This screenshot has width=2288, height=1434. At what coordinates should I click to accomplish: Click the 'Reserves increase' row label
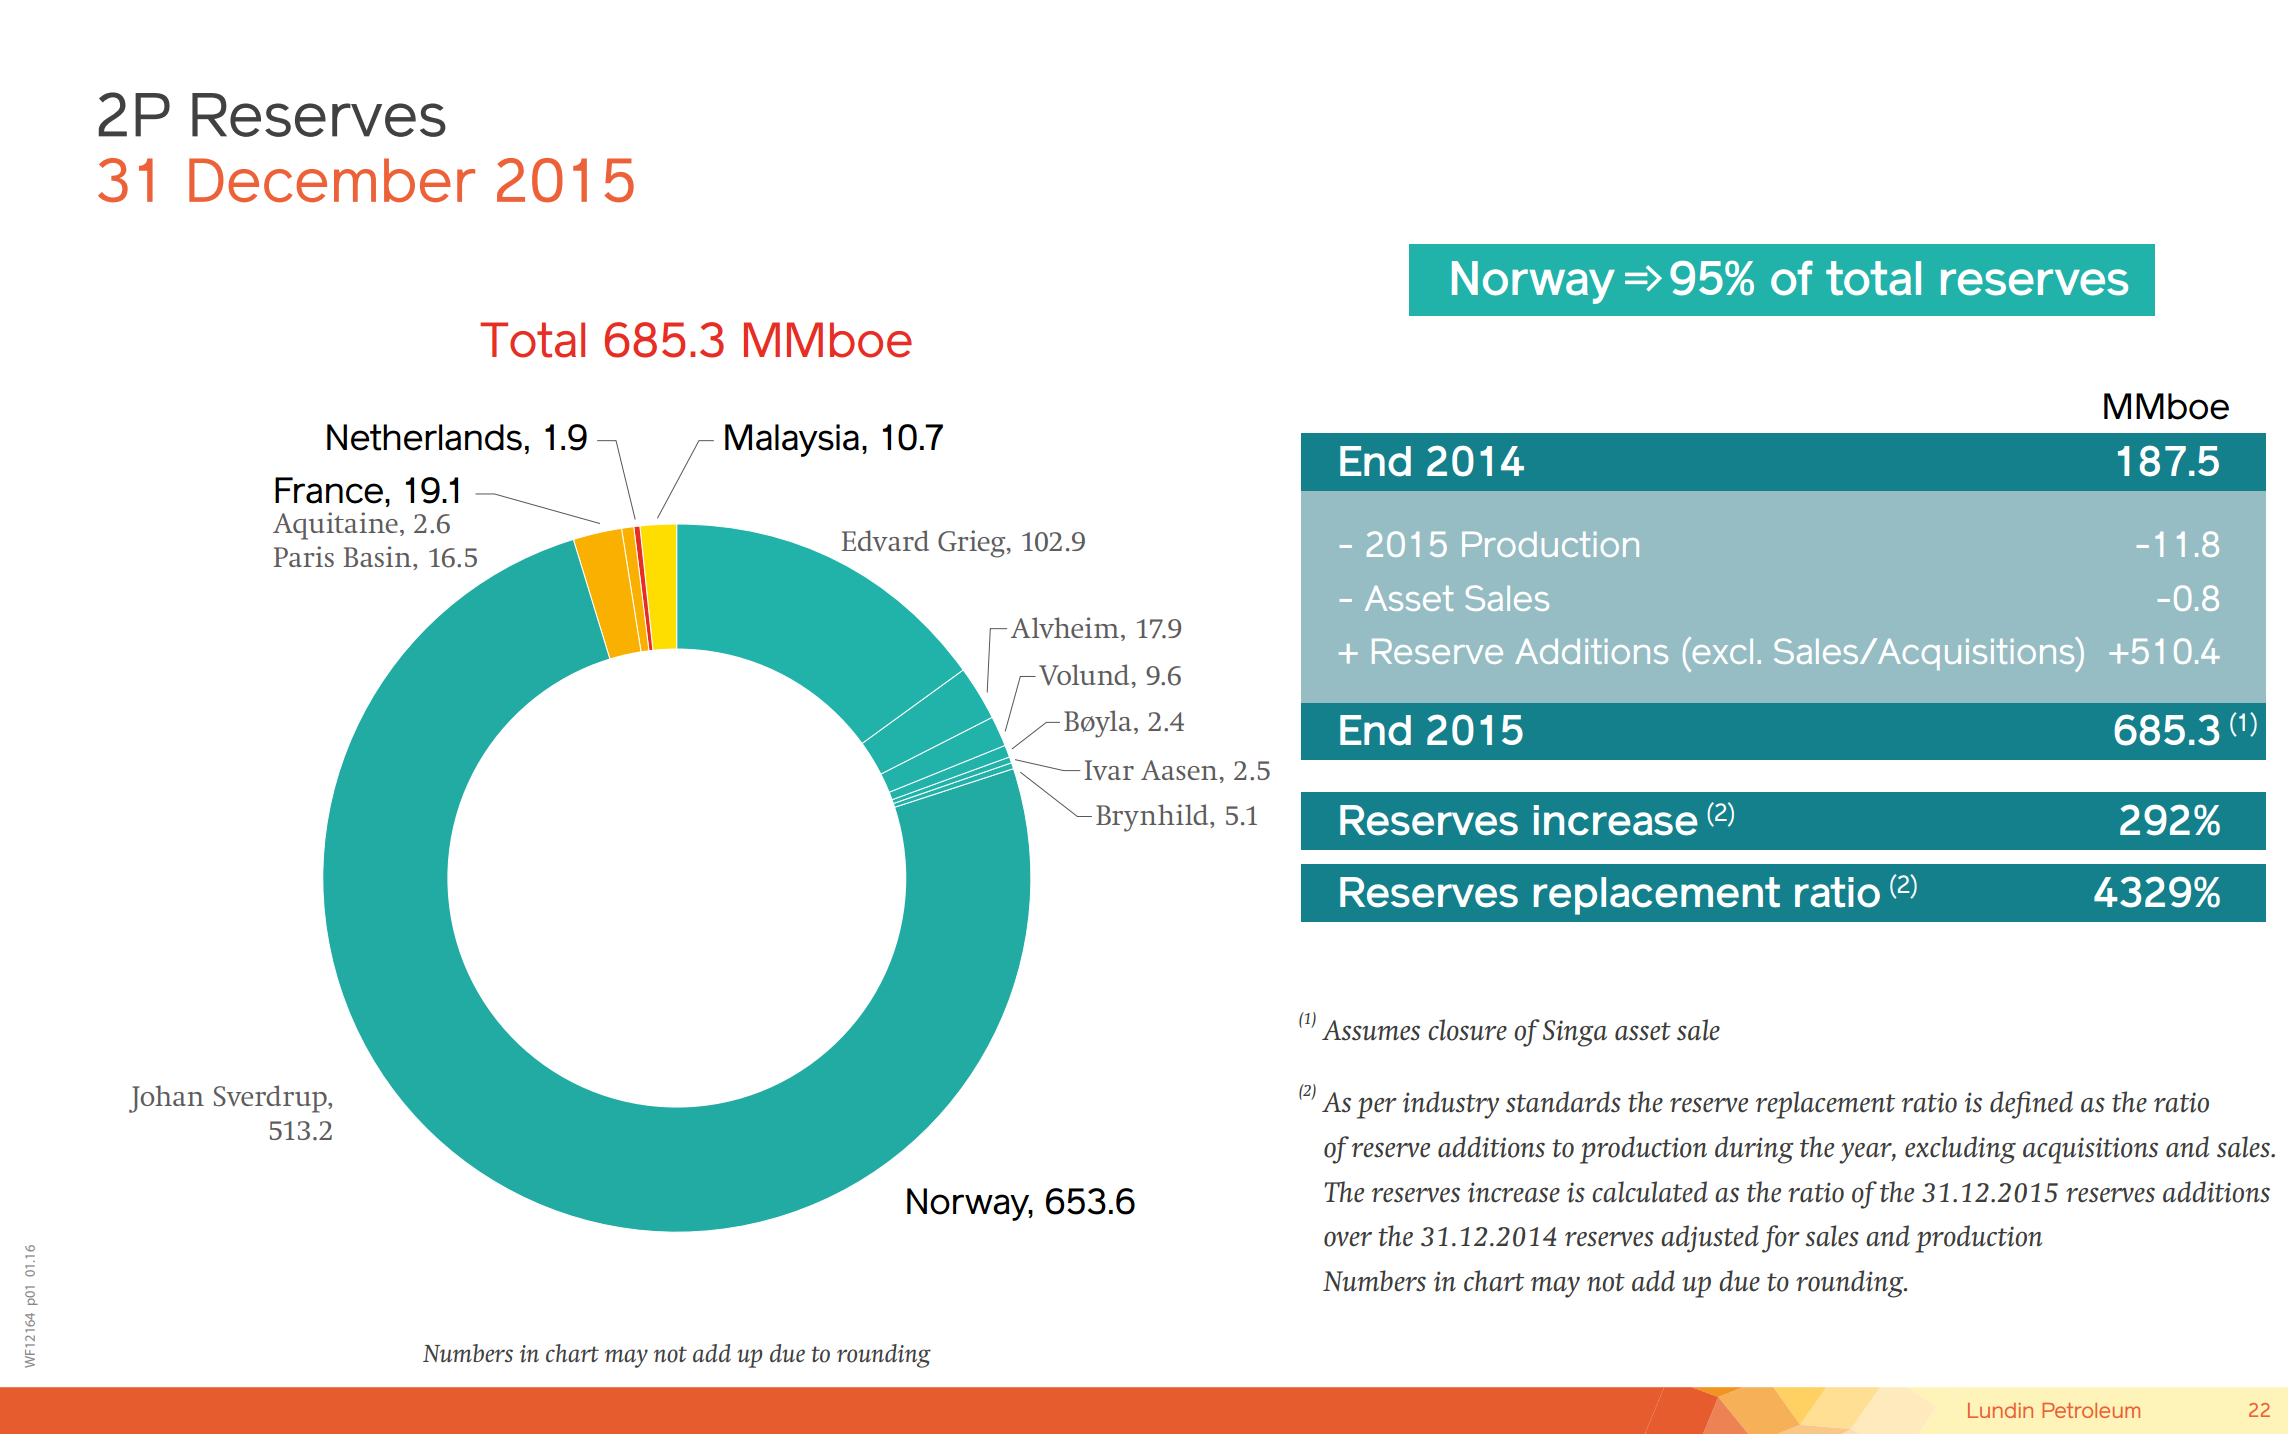click(1518, 821)
